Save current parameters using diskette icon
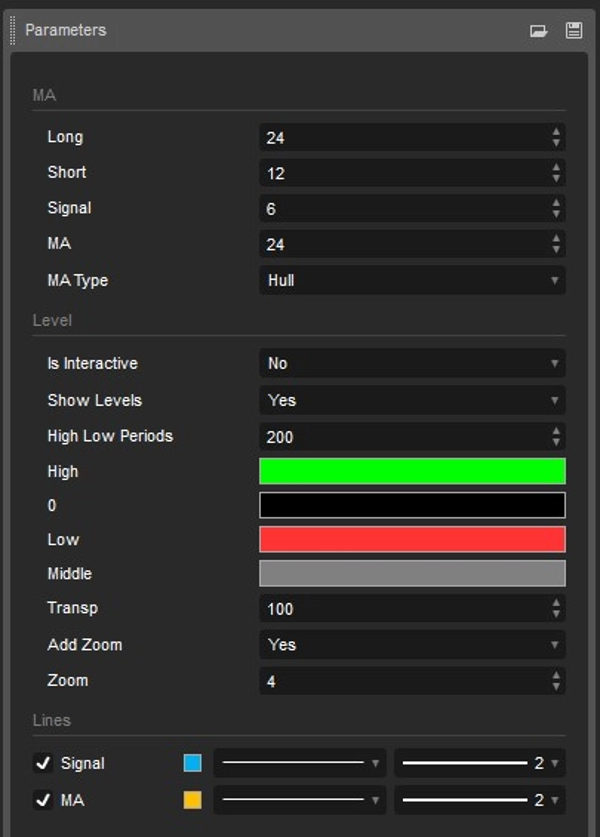Viewport: 600px width, 837px height. 572,31
